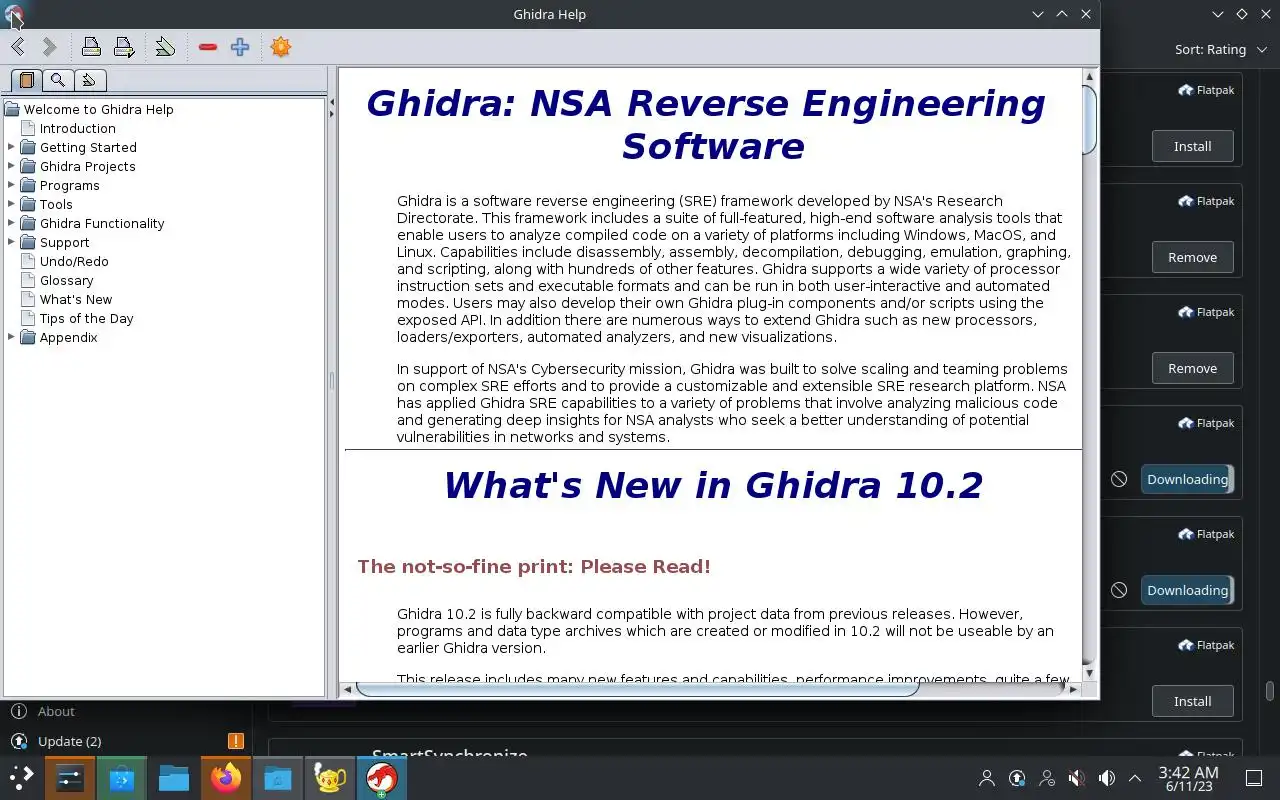The image size is (1280, 800).
Task: Open the Undo/Redo help topic
Action: [74, 261]
